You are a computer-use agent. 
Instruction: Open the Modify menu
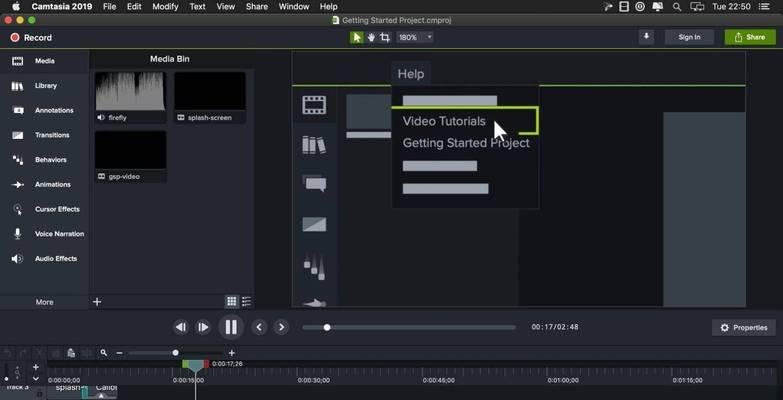pyautogui.click(x=165, y=6)
